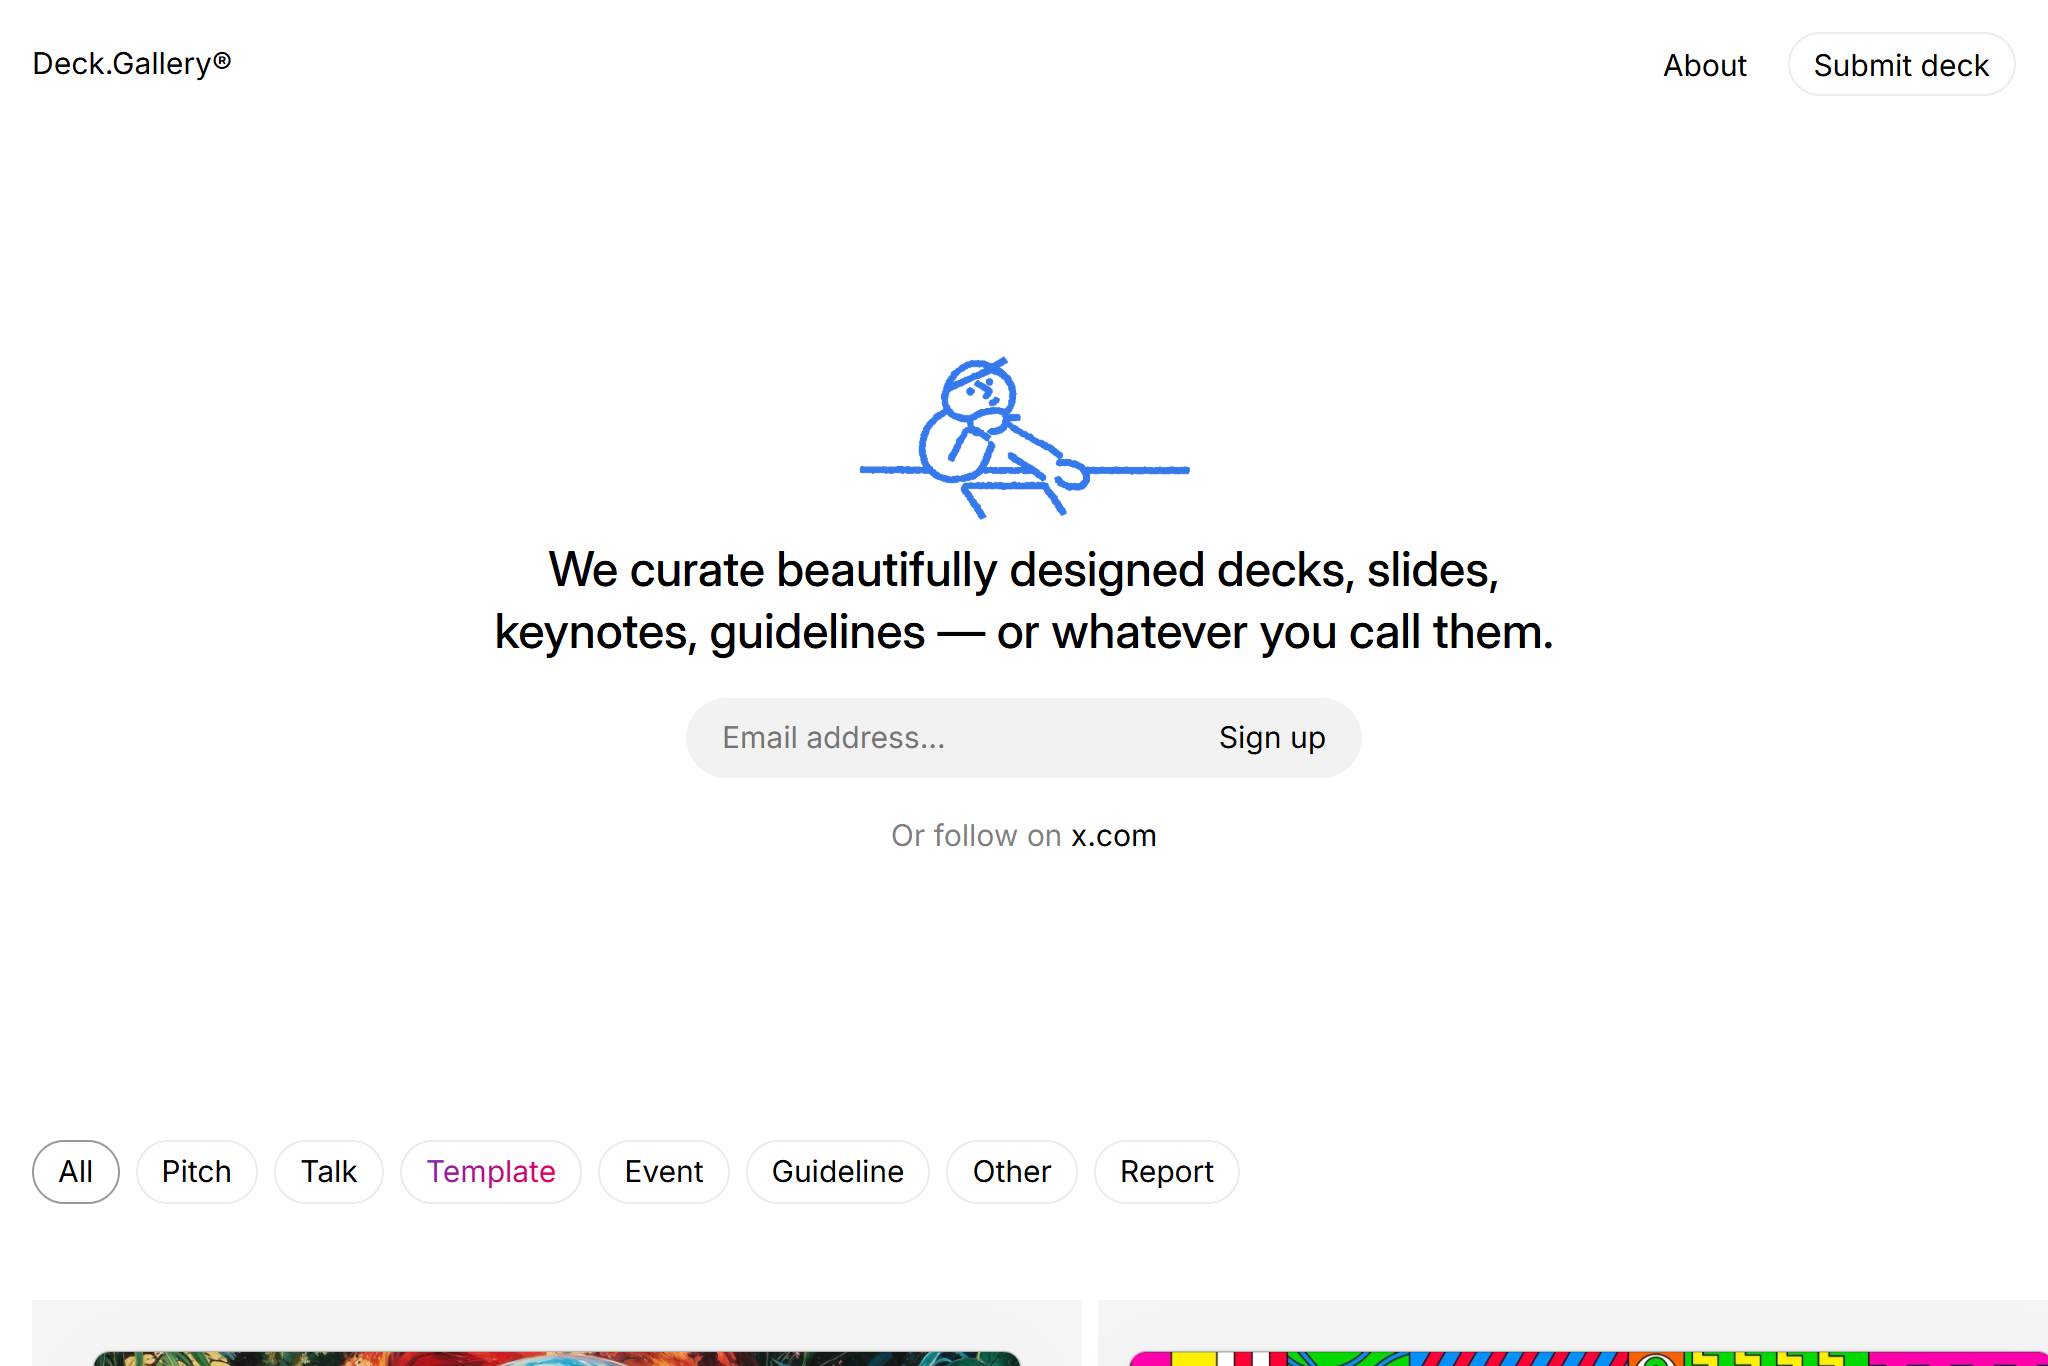Click the Sign up button
Image resolution: width=2048 pixels, height=1366 pixels.
pos(1271,737)
